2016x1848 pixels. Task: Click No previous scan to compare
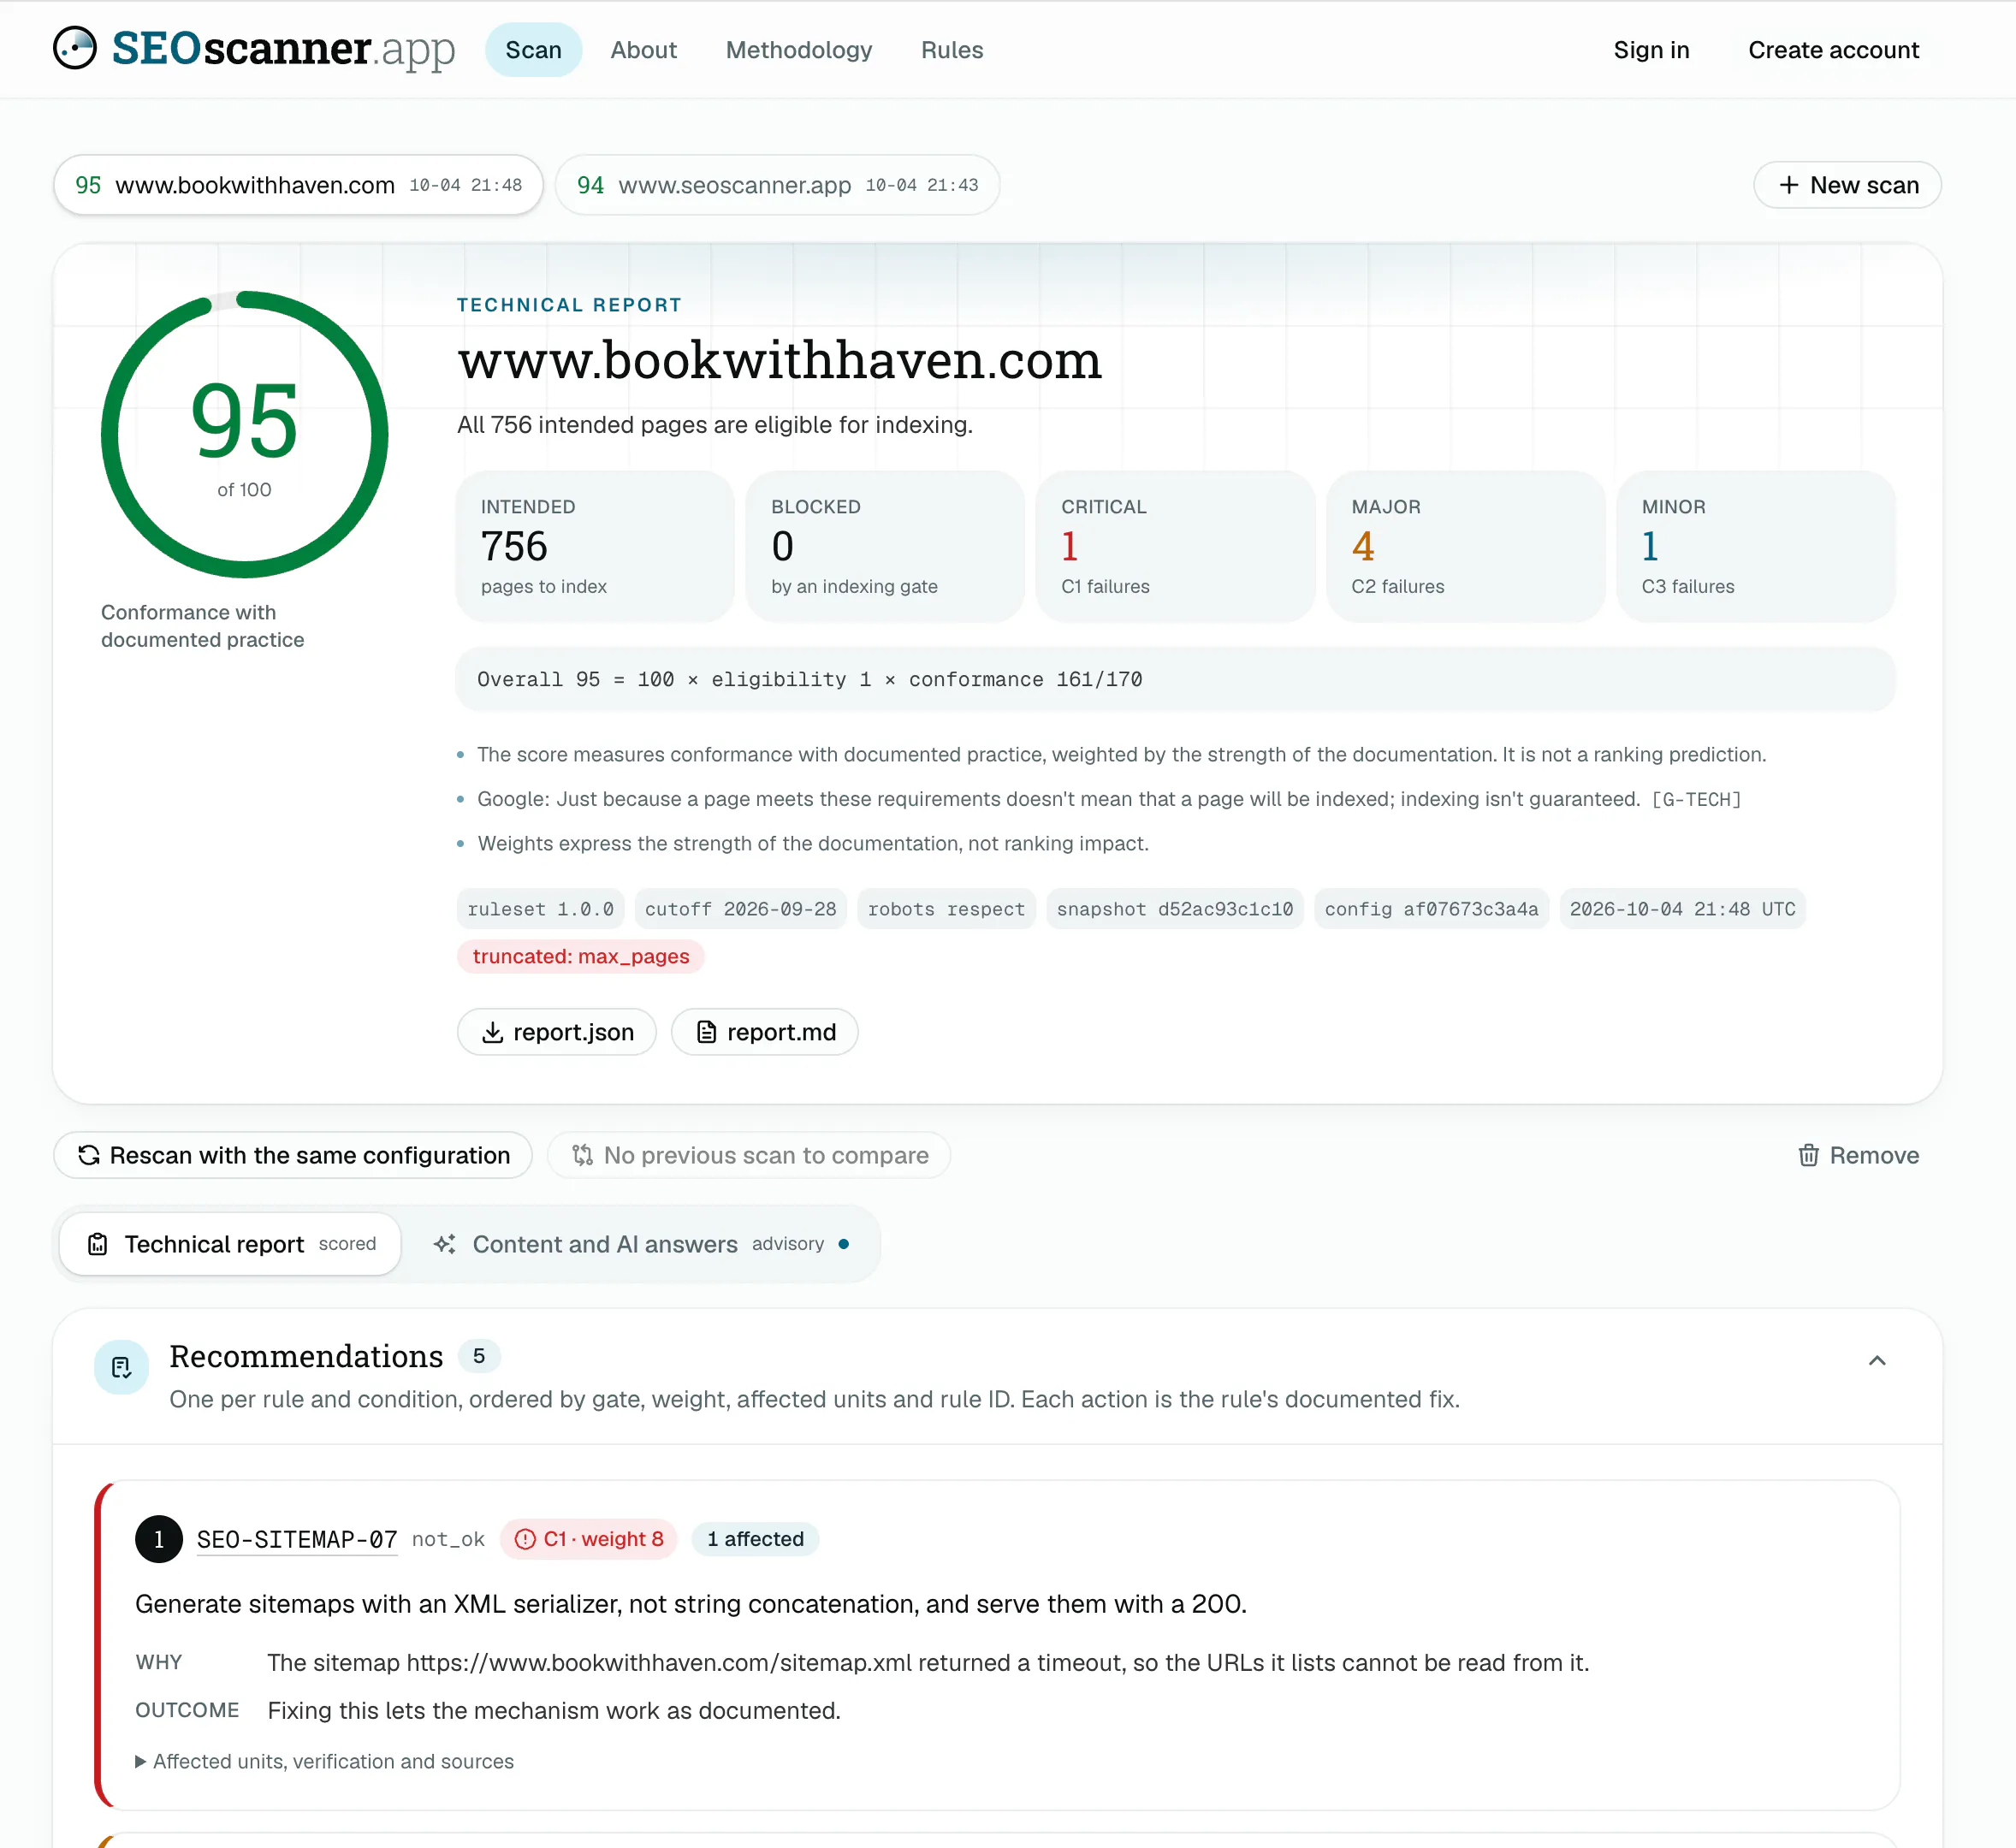(748, 1155)
